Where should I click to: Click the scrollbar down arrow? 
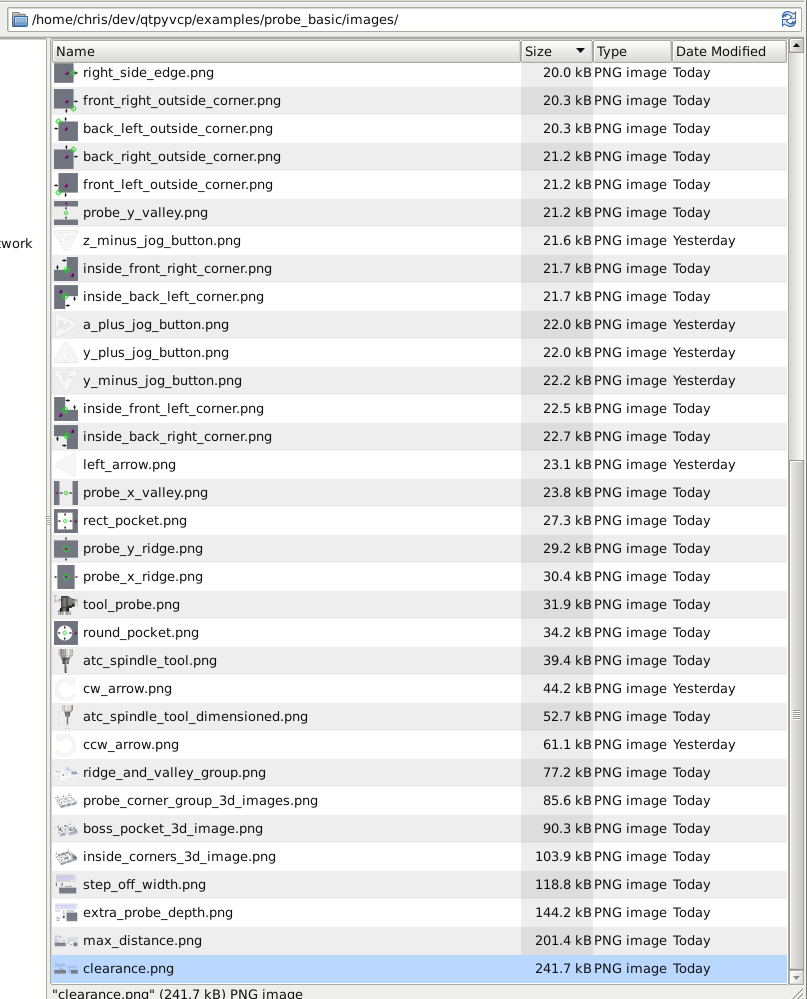(796, 976)
